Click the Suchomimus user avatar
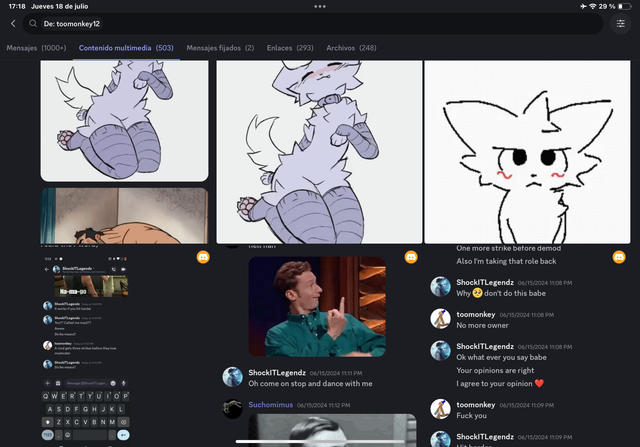Image resolution: width=640 pixels, height=447 pixels. point(233,409)
